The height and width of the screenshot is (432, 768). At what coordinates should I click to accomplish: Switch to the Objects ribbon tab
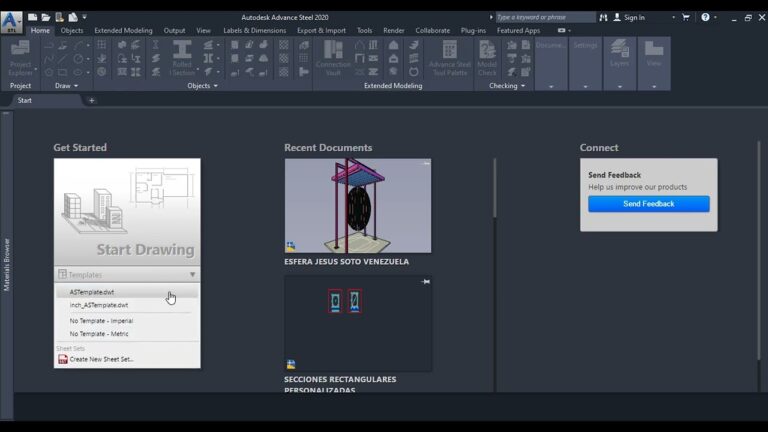[x=72, y=30]
